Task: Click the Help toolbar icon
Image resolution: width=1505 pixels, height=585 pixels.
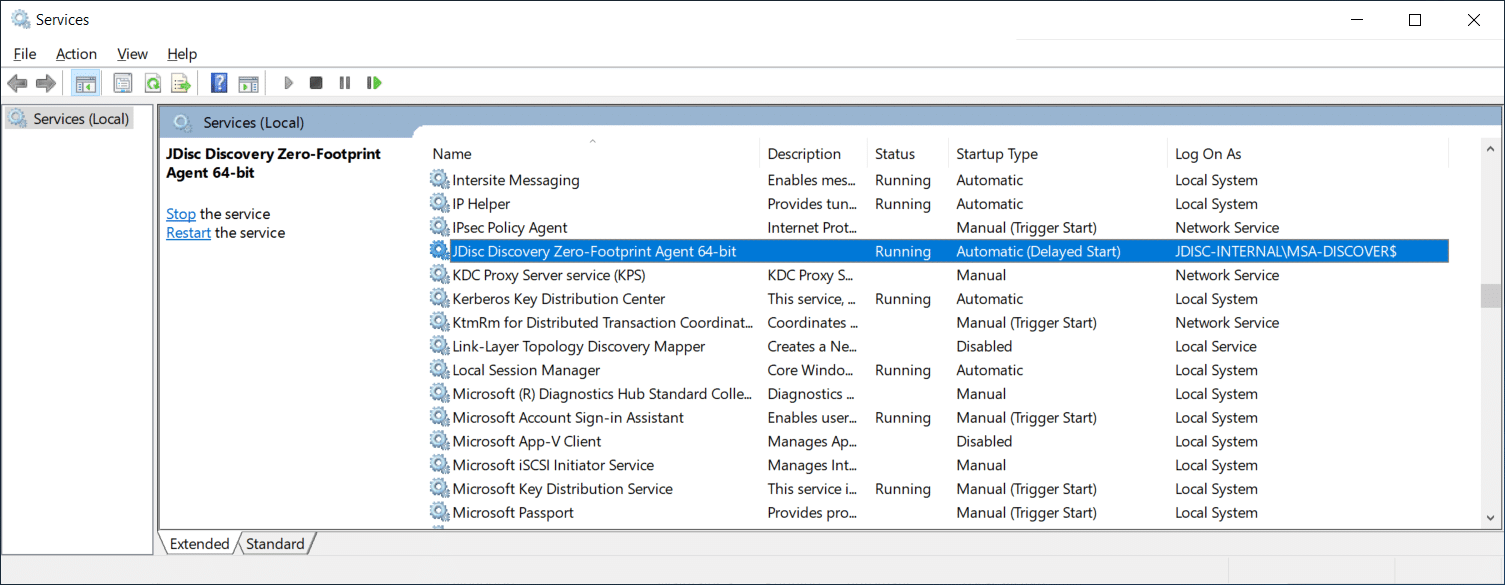Action: coord(218,82)
